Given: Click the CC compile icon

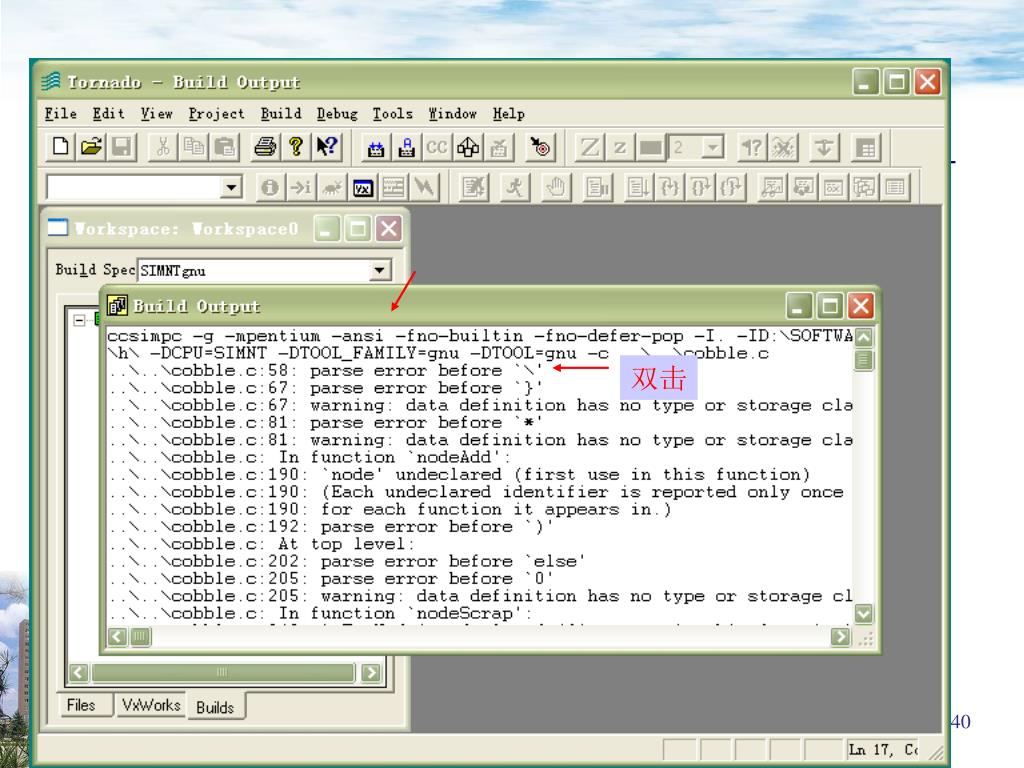Looking at the screenshot, I should click(x=437, y=148).
